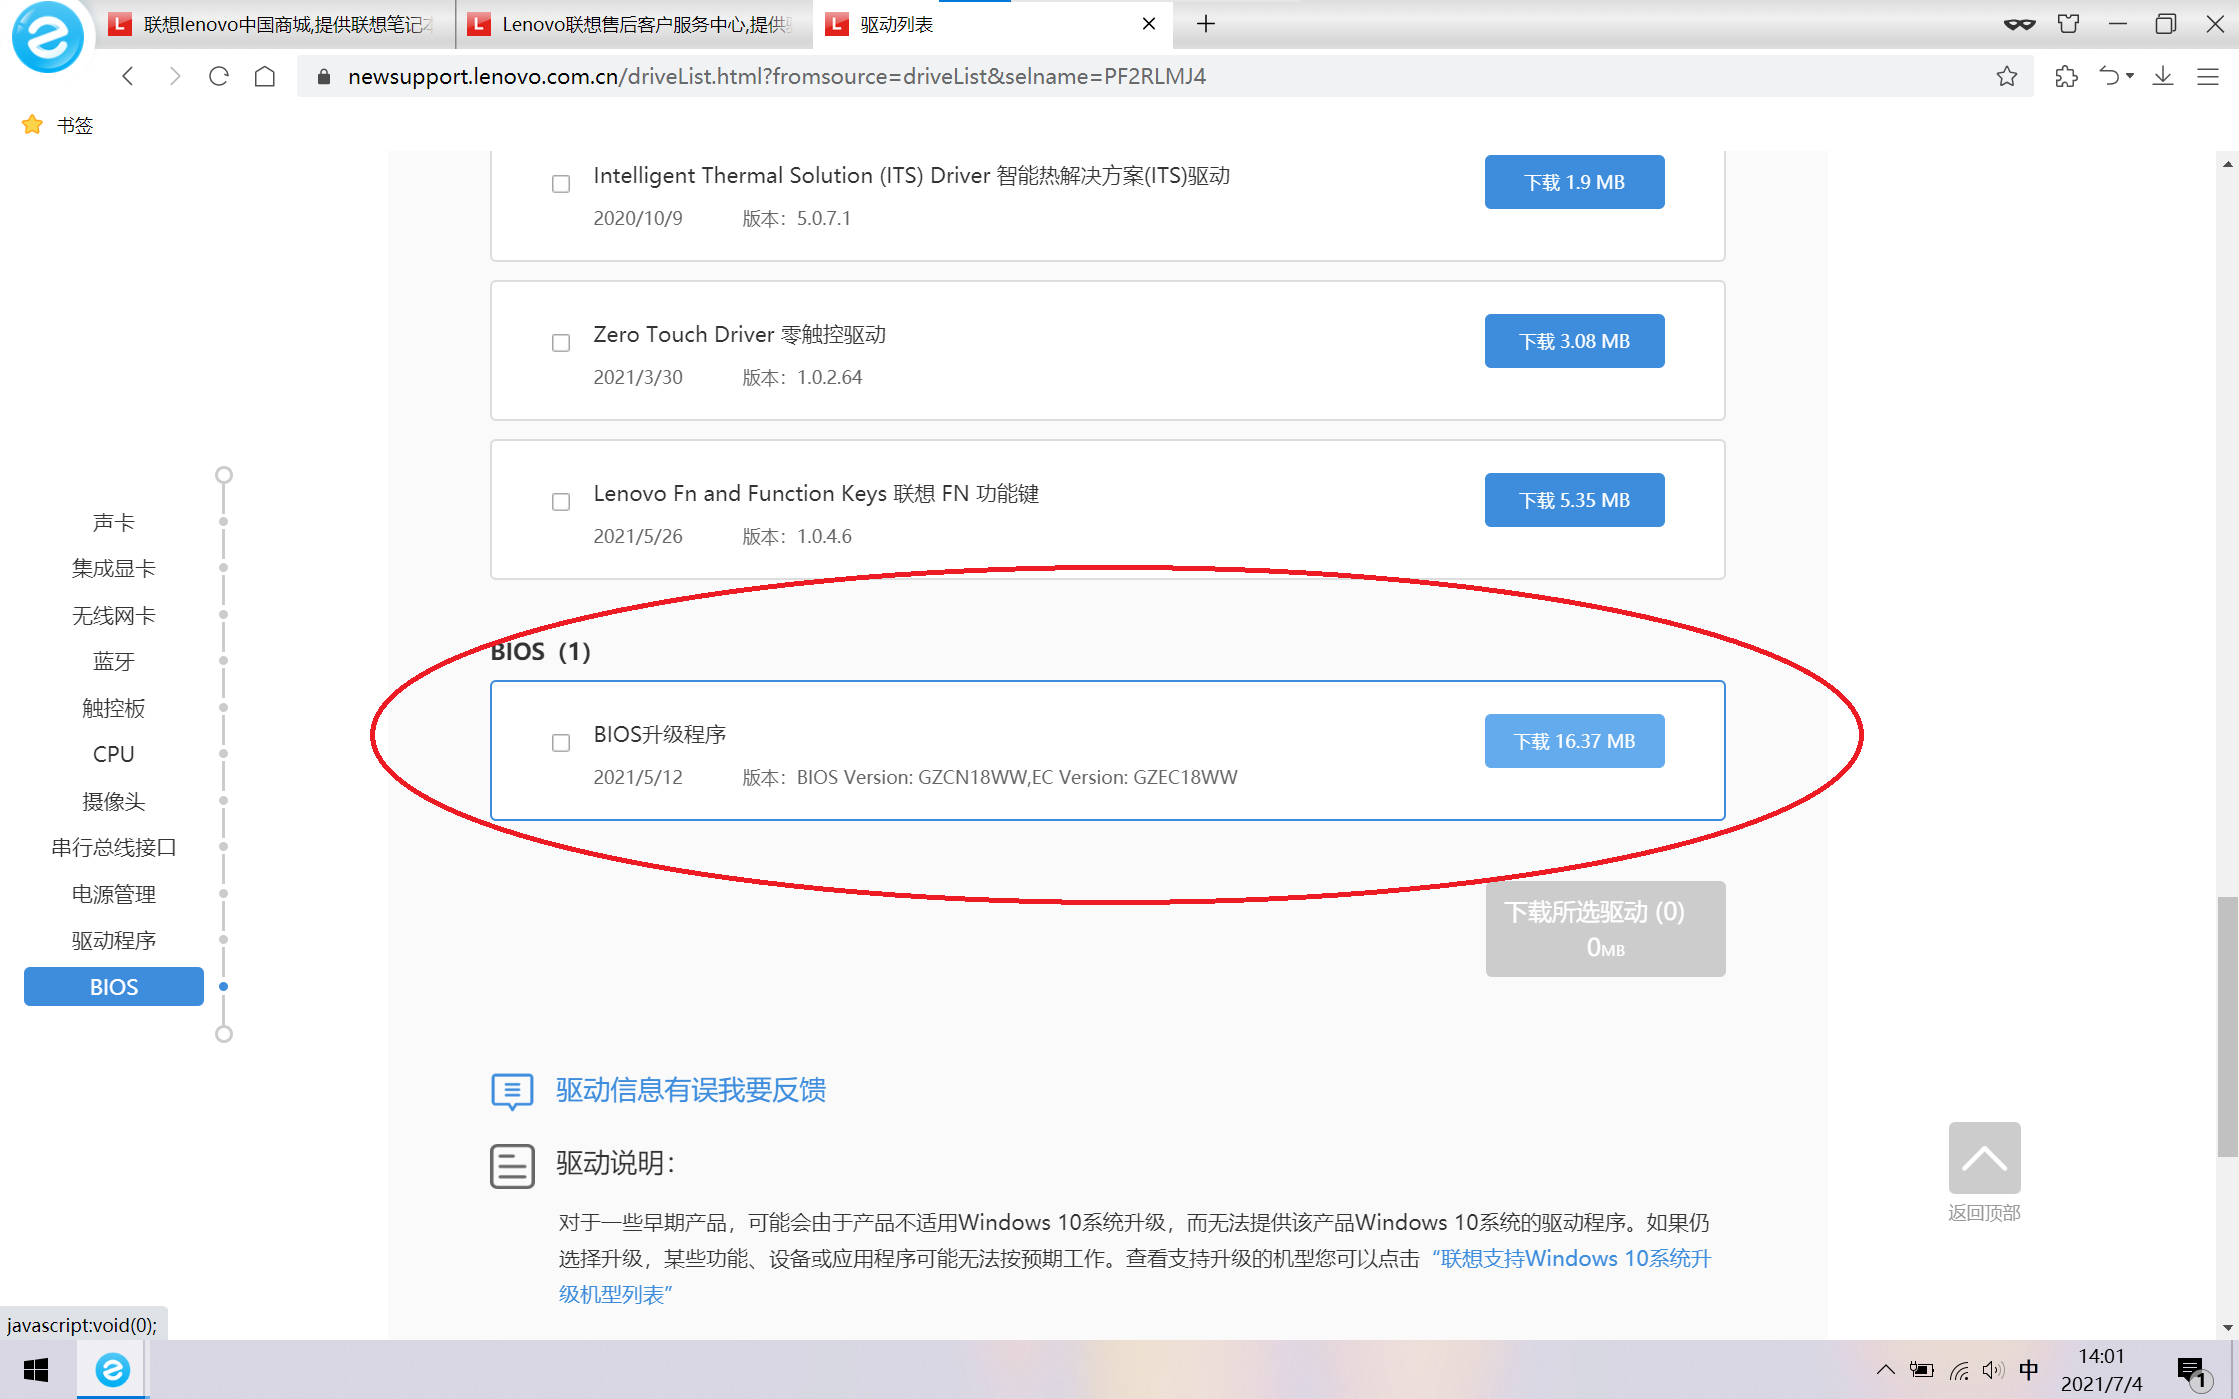Open the Windows Start menu

(x=36, y=1370)
